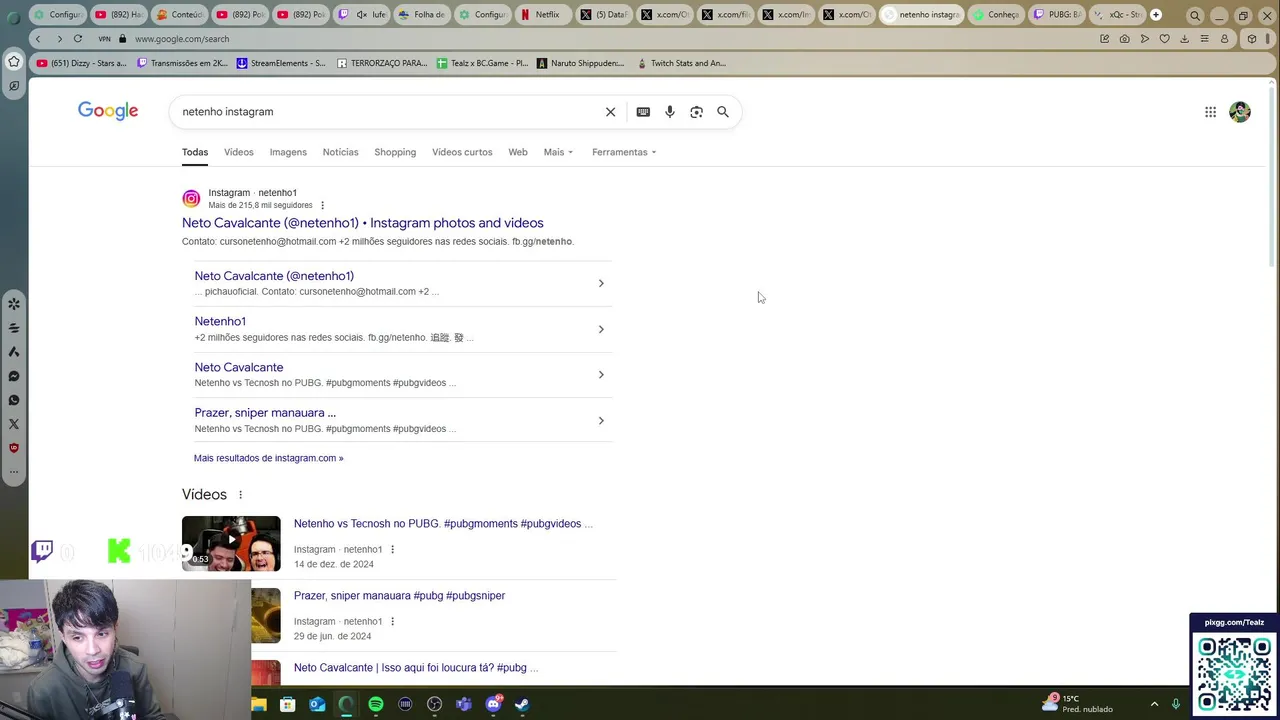Open Microsoft Teams from the taskbar

tap(464, 704)
